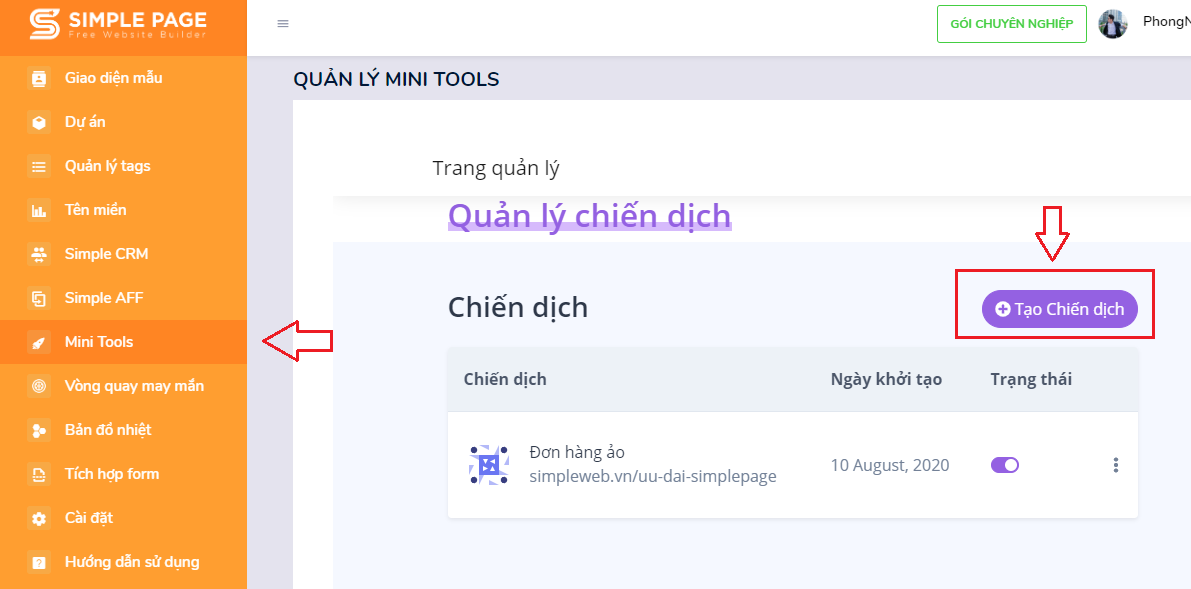Open the simpleweb.vn/uu-dai-simplepage link
Image resolution: width=1191 pixels, height=589 pixels.
652,477
